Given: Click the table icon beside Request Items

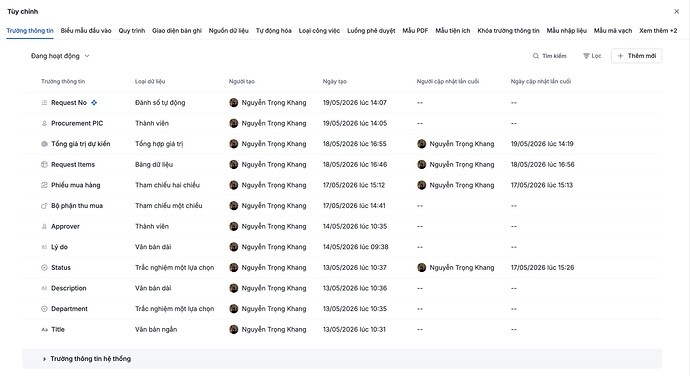Looking at the screenshot, I should point(44,165).
